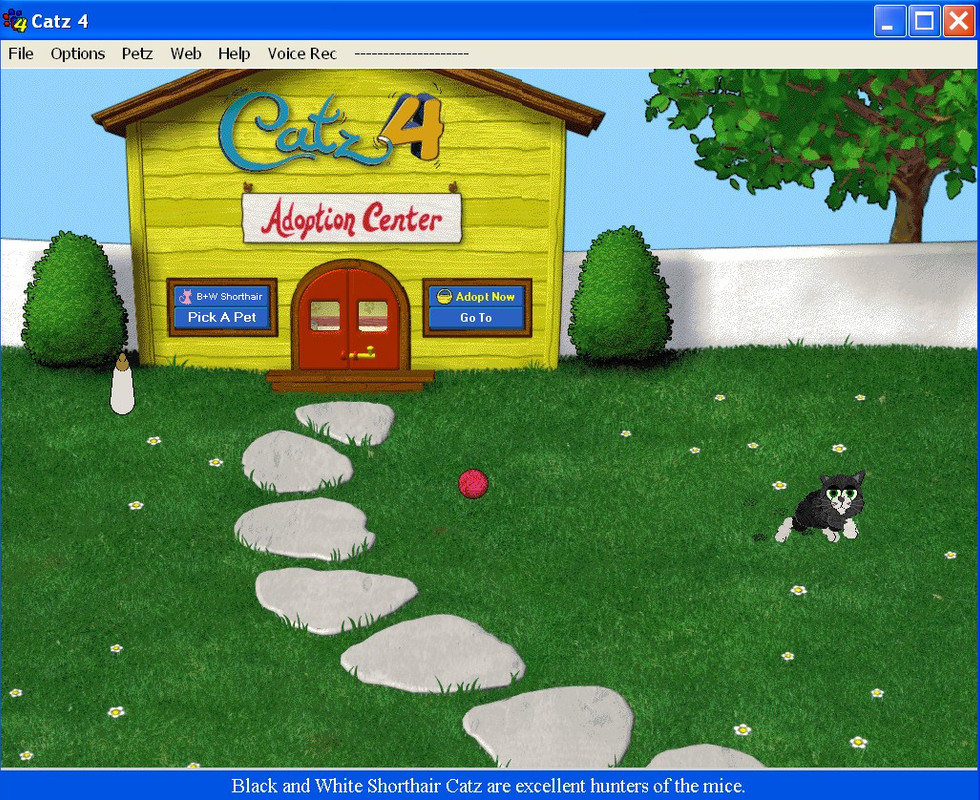Click the pink cat breed icon
980x800 pixels.
click(x=186, y=296)
